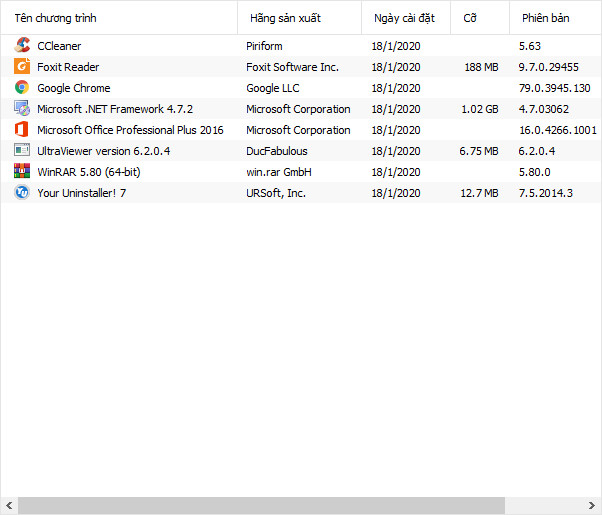Click the 12.7 MB size value
602x515 pixels.
click(x=479, y=193)
